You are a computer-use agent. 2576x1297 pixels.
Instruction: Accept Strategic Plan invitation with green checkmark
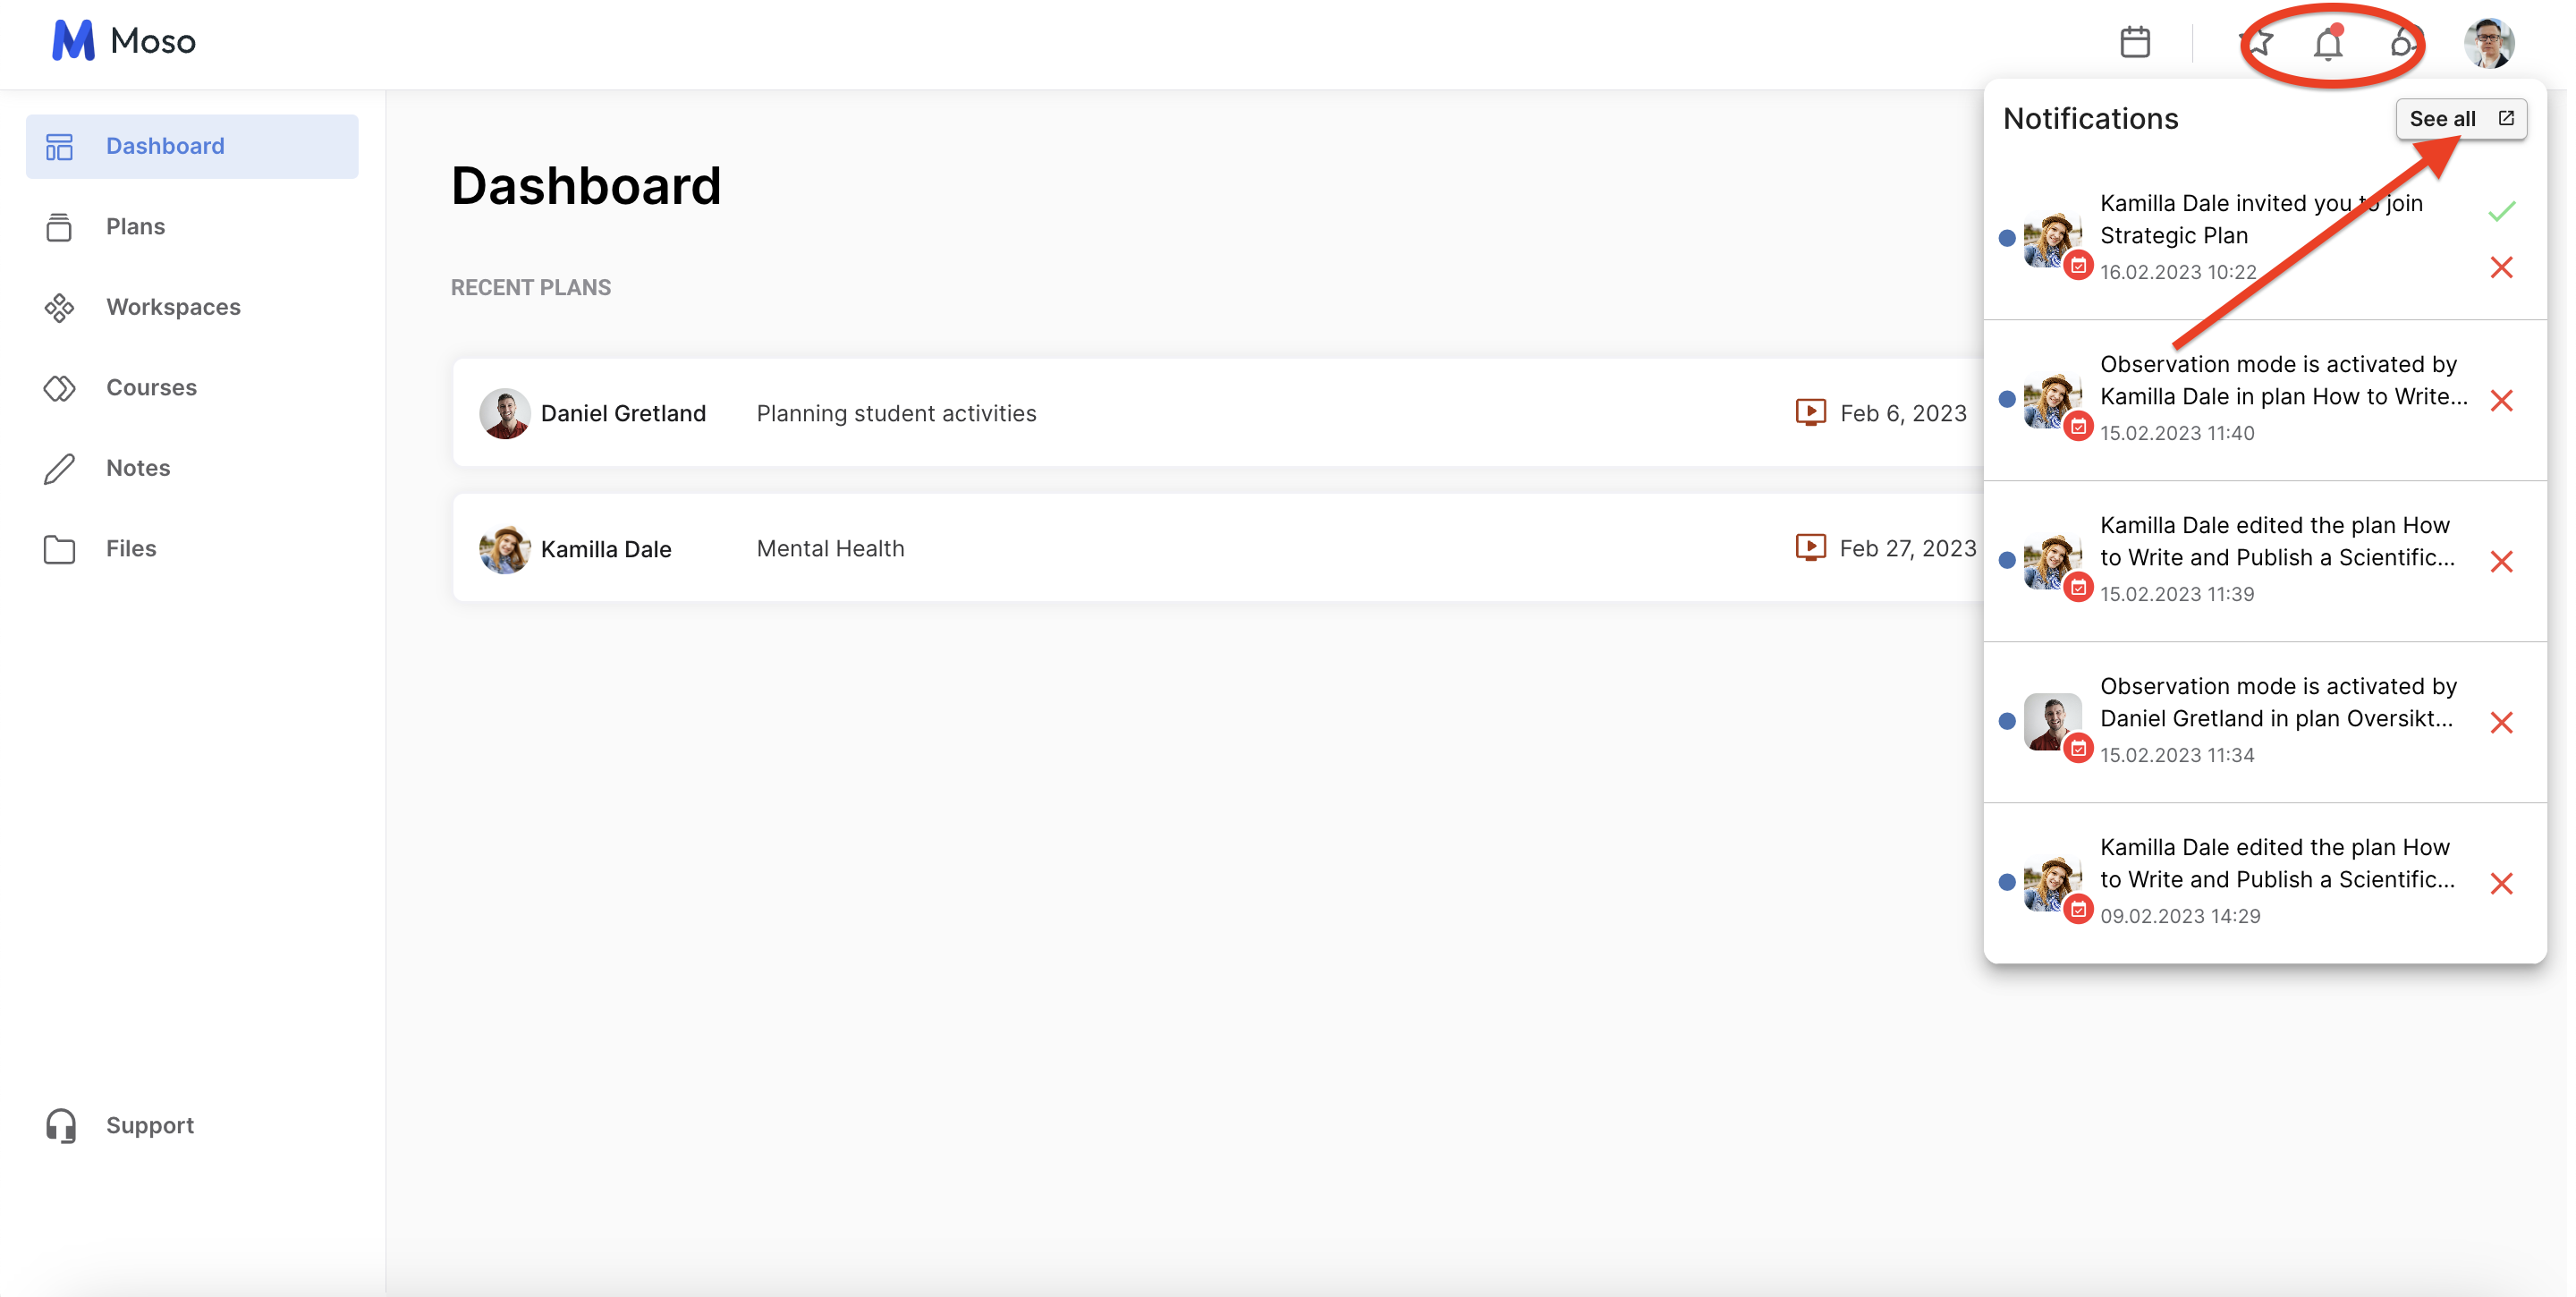tap(2501, 211)
